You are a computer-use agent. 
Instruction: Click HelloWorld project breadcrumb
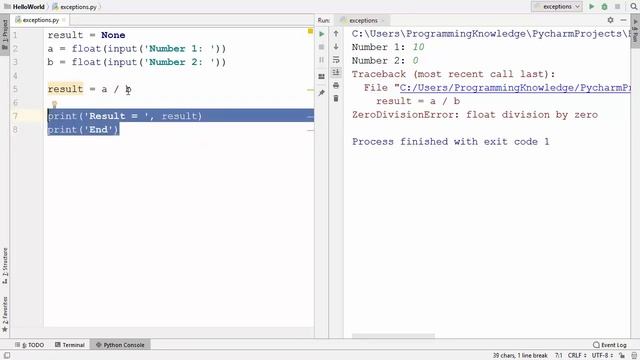point(24,7)
